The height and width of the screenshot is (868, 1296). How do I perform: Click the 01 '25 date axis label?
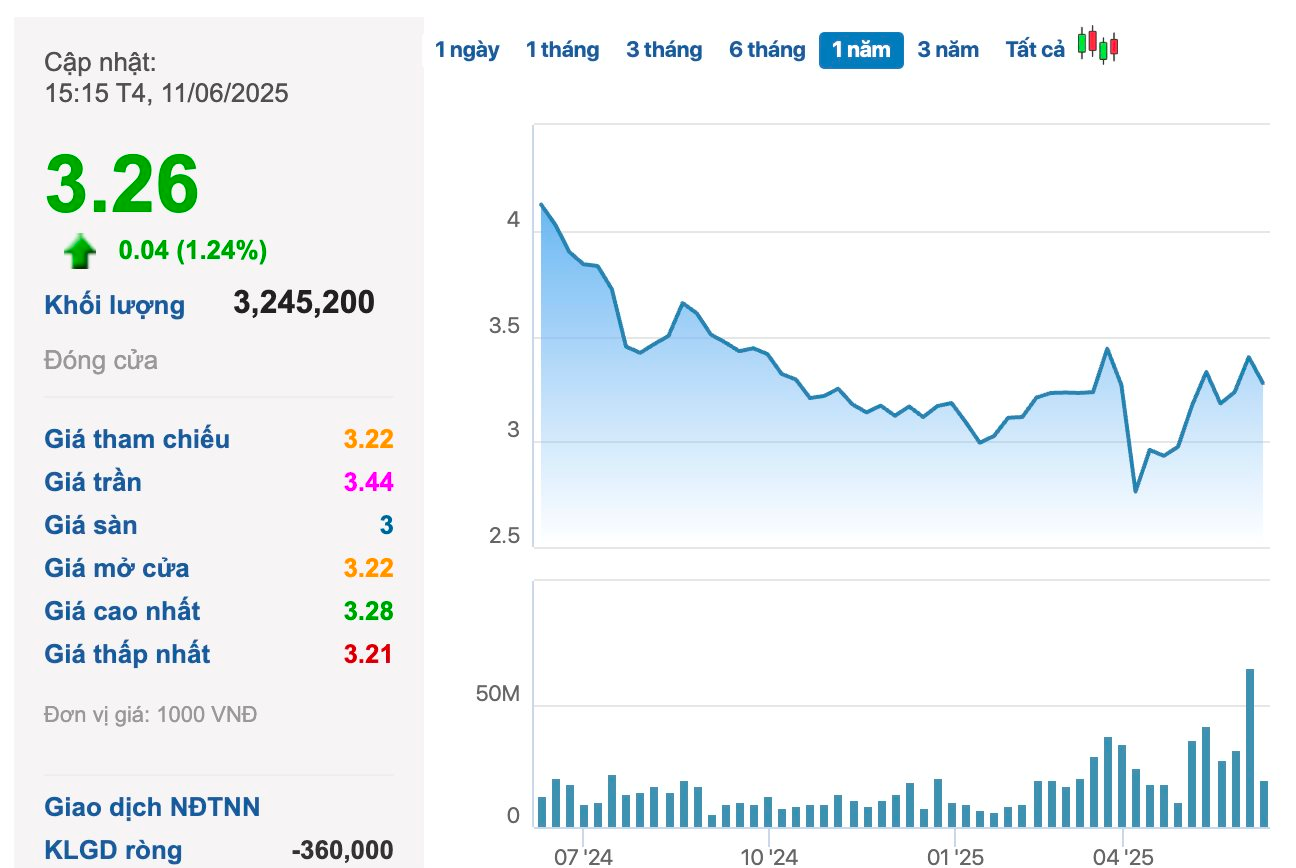coord(954,857)
